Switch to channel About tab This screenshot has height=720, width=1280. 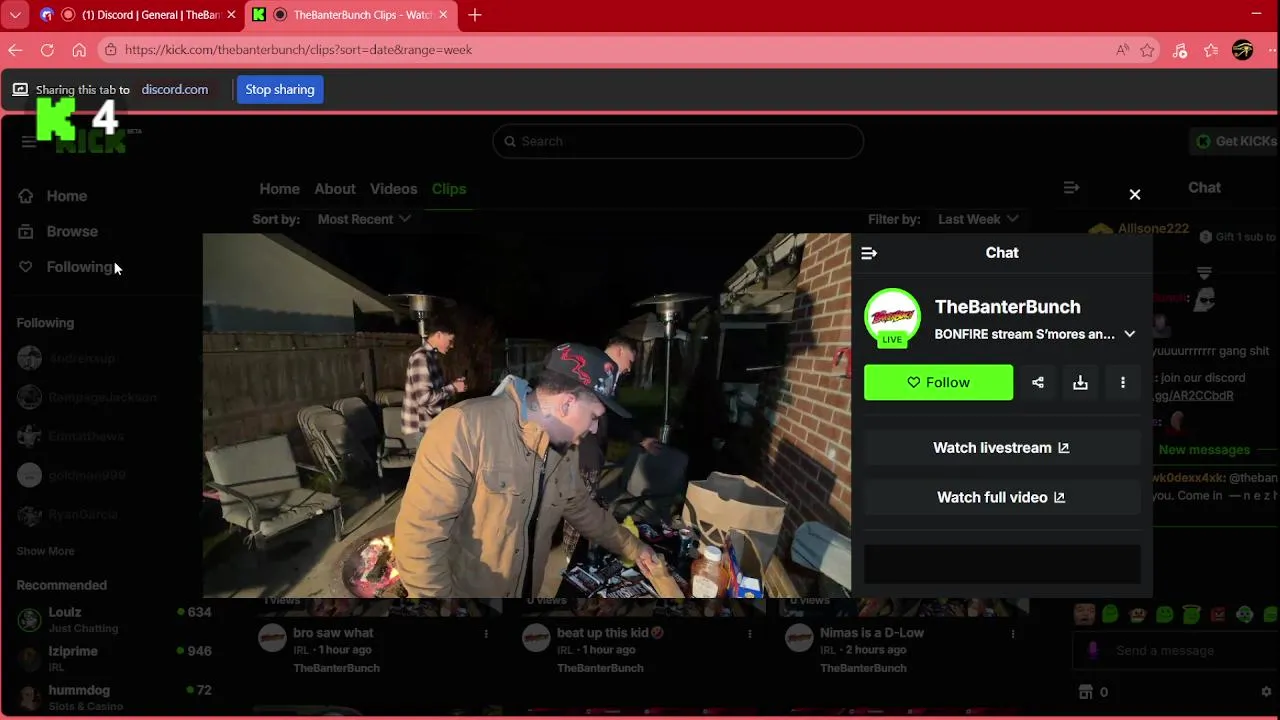coord(335,189)
